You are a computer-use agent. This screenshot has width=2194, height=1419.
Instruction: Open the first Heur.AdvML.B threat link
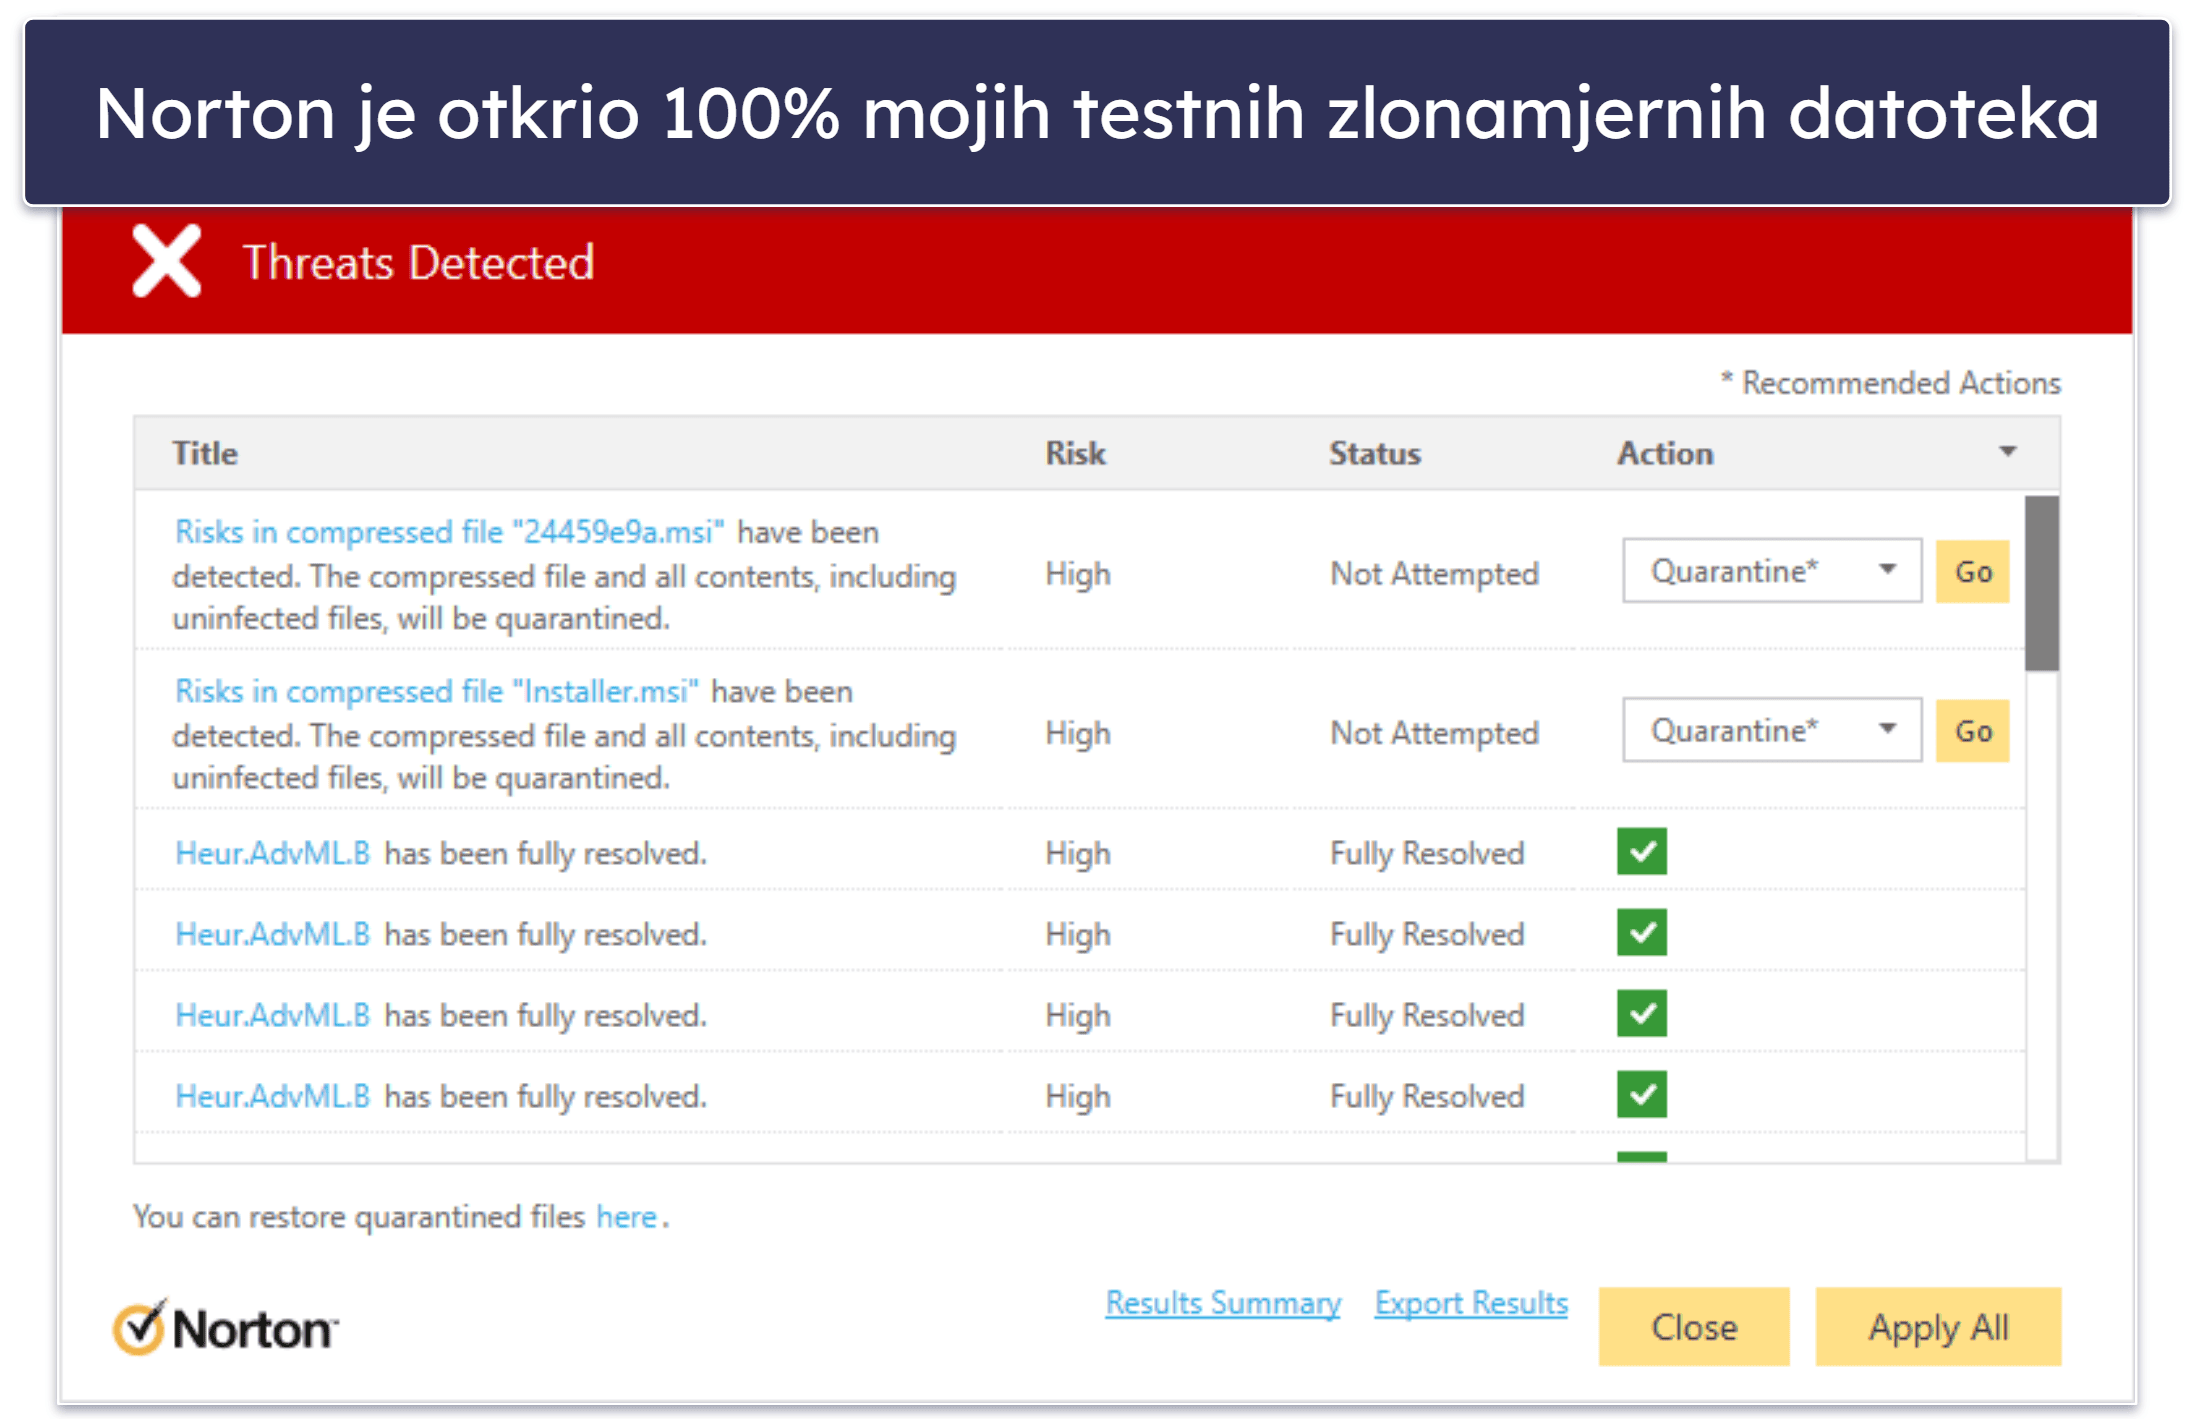click(x=272, y=853)
